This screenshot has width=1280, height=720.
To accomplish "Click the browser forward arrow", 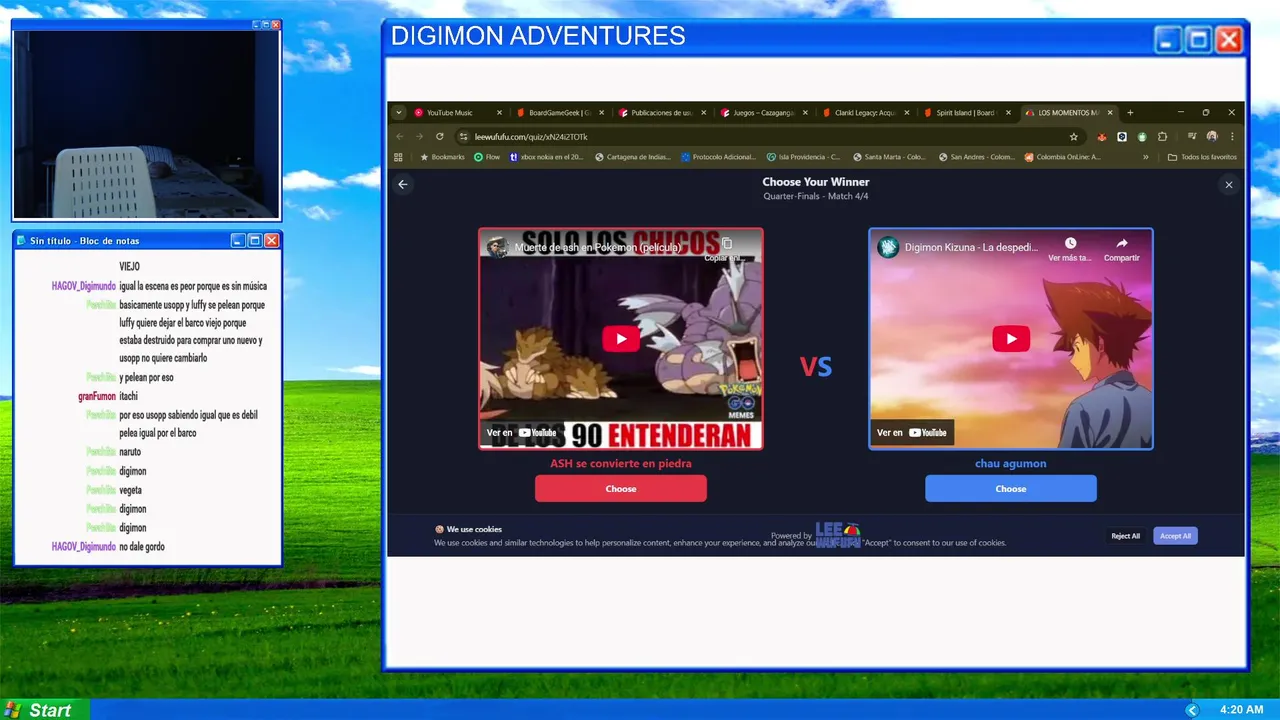I will 419,136.
